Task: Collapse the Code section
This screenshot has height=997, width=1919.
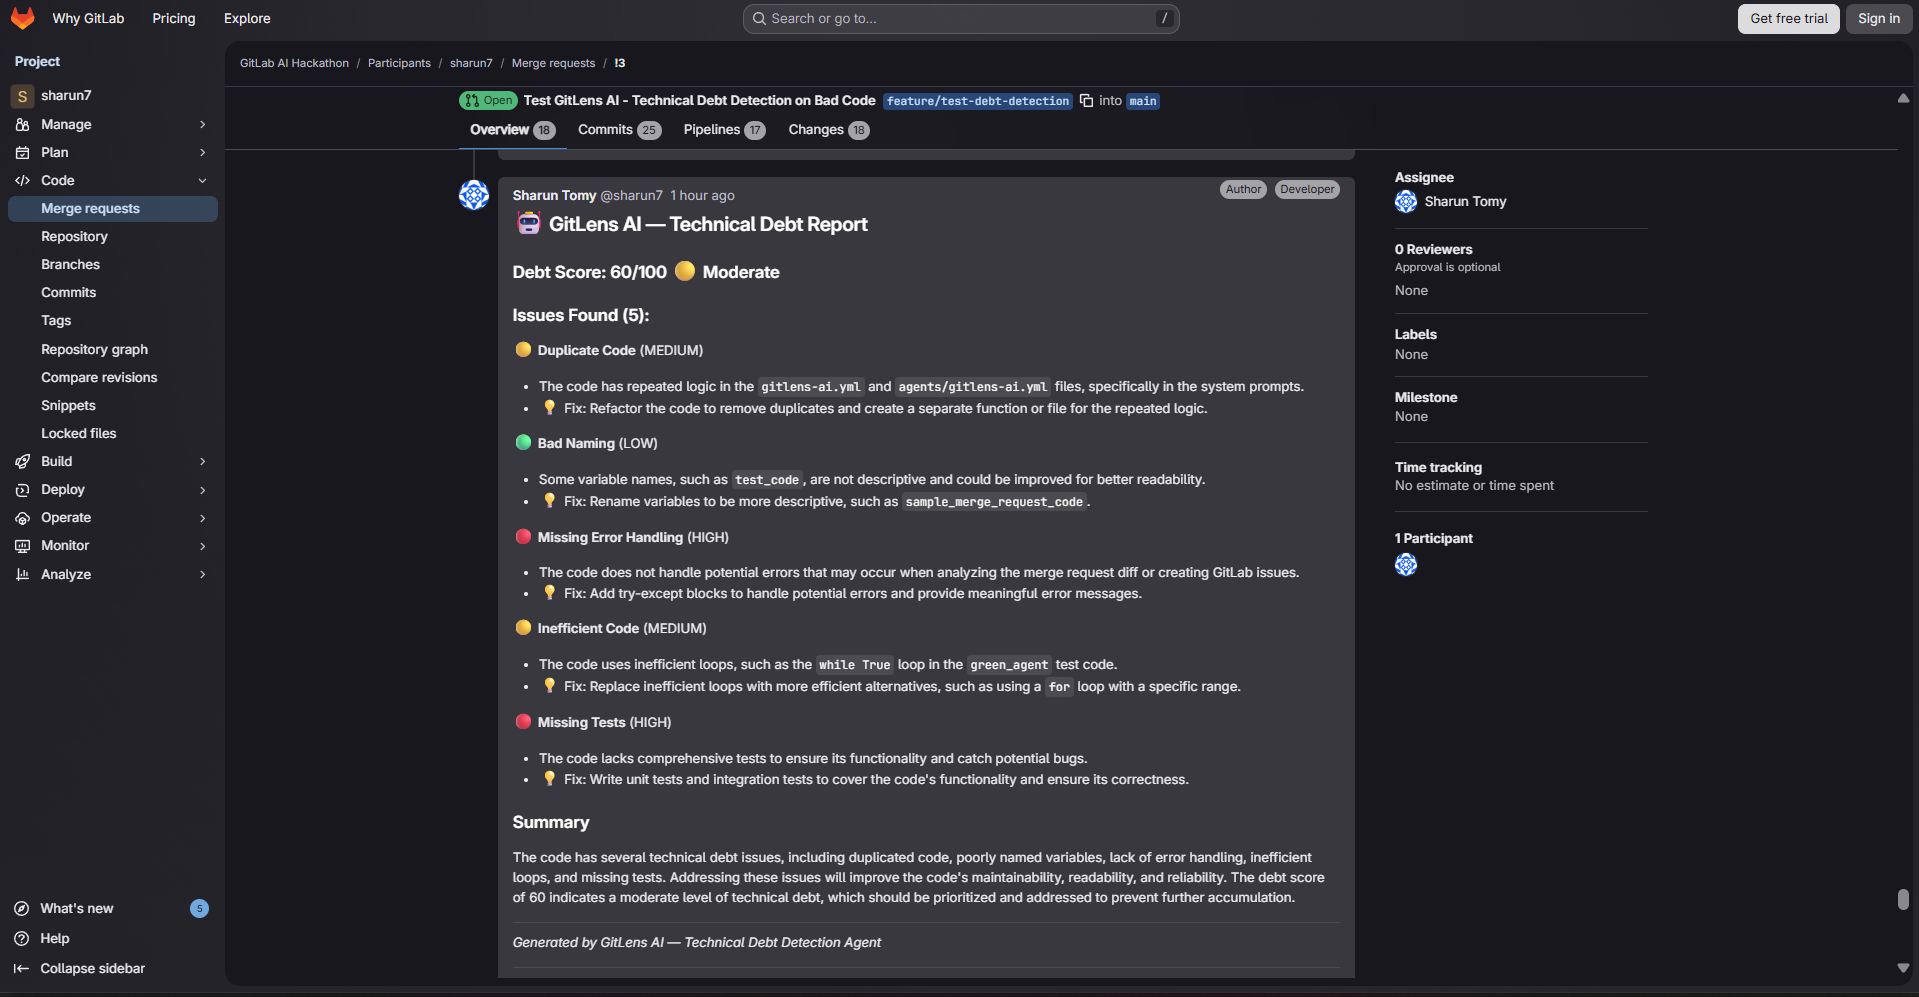Action: pyautogui.click(x=203, y=181)
